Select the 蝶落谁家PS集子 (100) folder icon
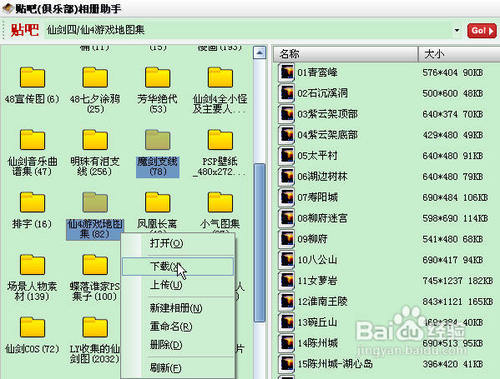Viewport: 500px width, 379px height. click(x=95, y=265)
